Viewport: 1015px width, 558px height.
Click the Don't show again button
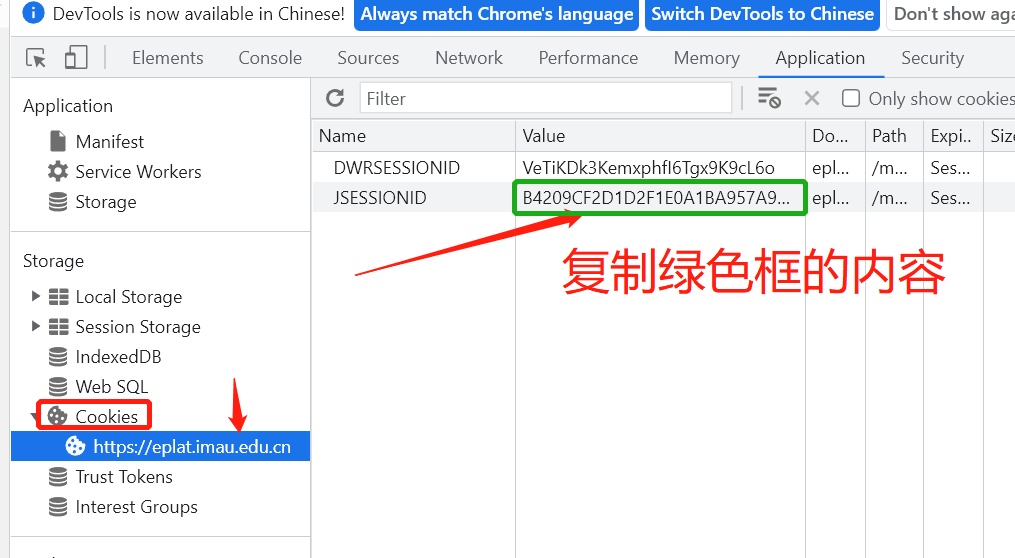coord(951,14)
